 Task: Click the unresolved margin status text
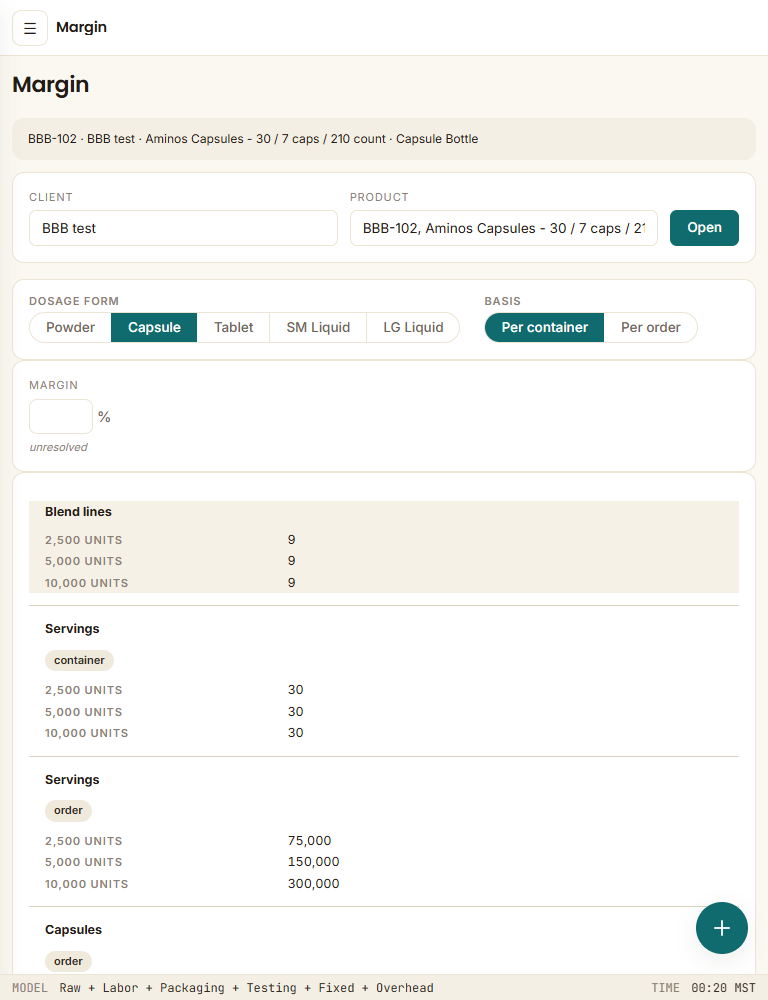tap(58, 447)
